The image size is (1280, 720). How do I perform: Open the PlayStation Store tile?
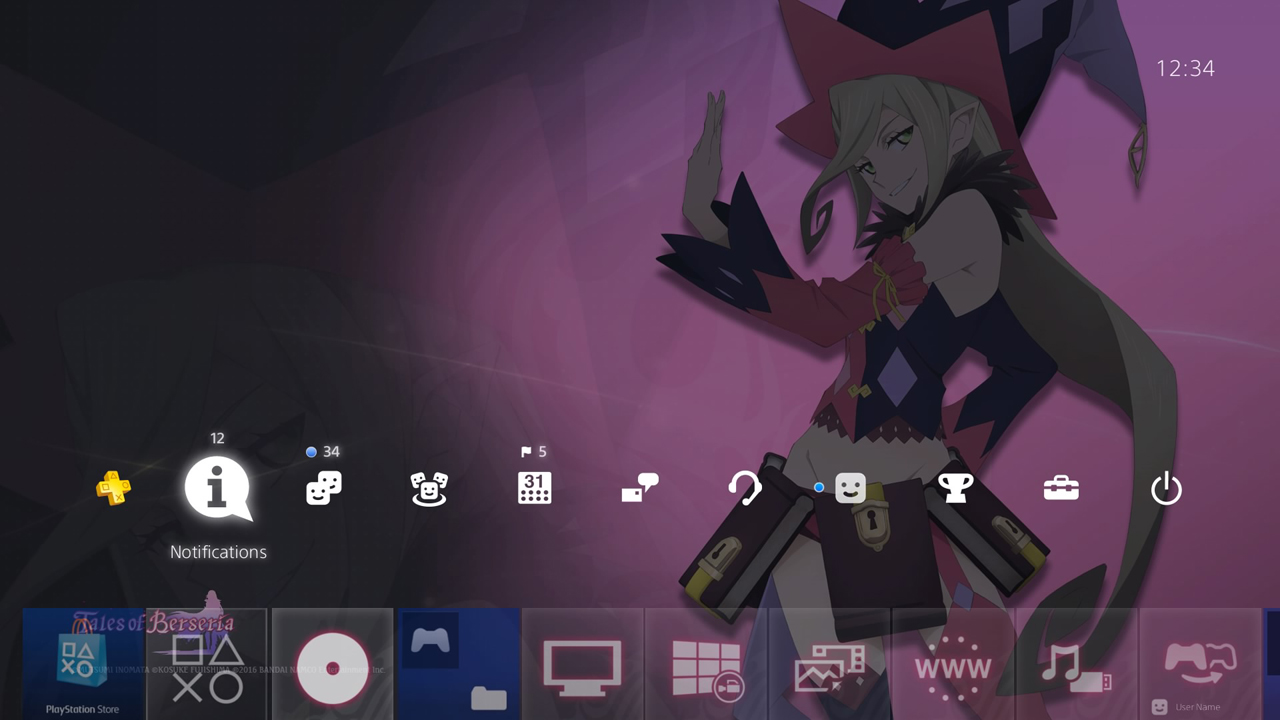tap(83, 664)
